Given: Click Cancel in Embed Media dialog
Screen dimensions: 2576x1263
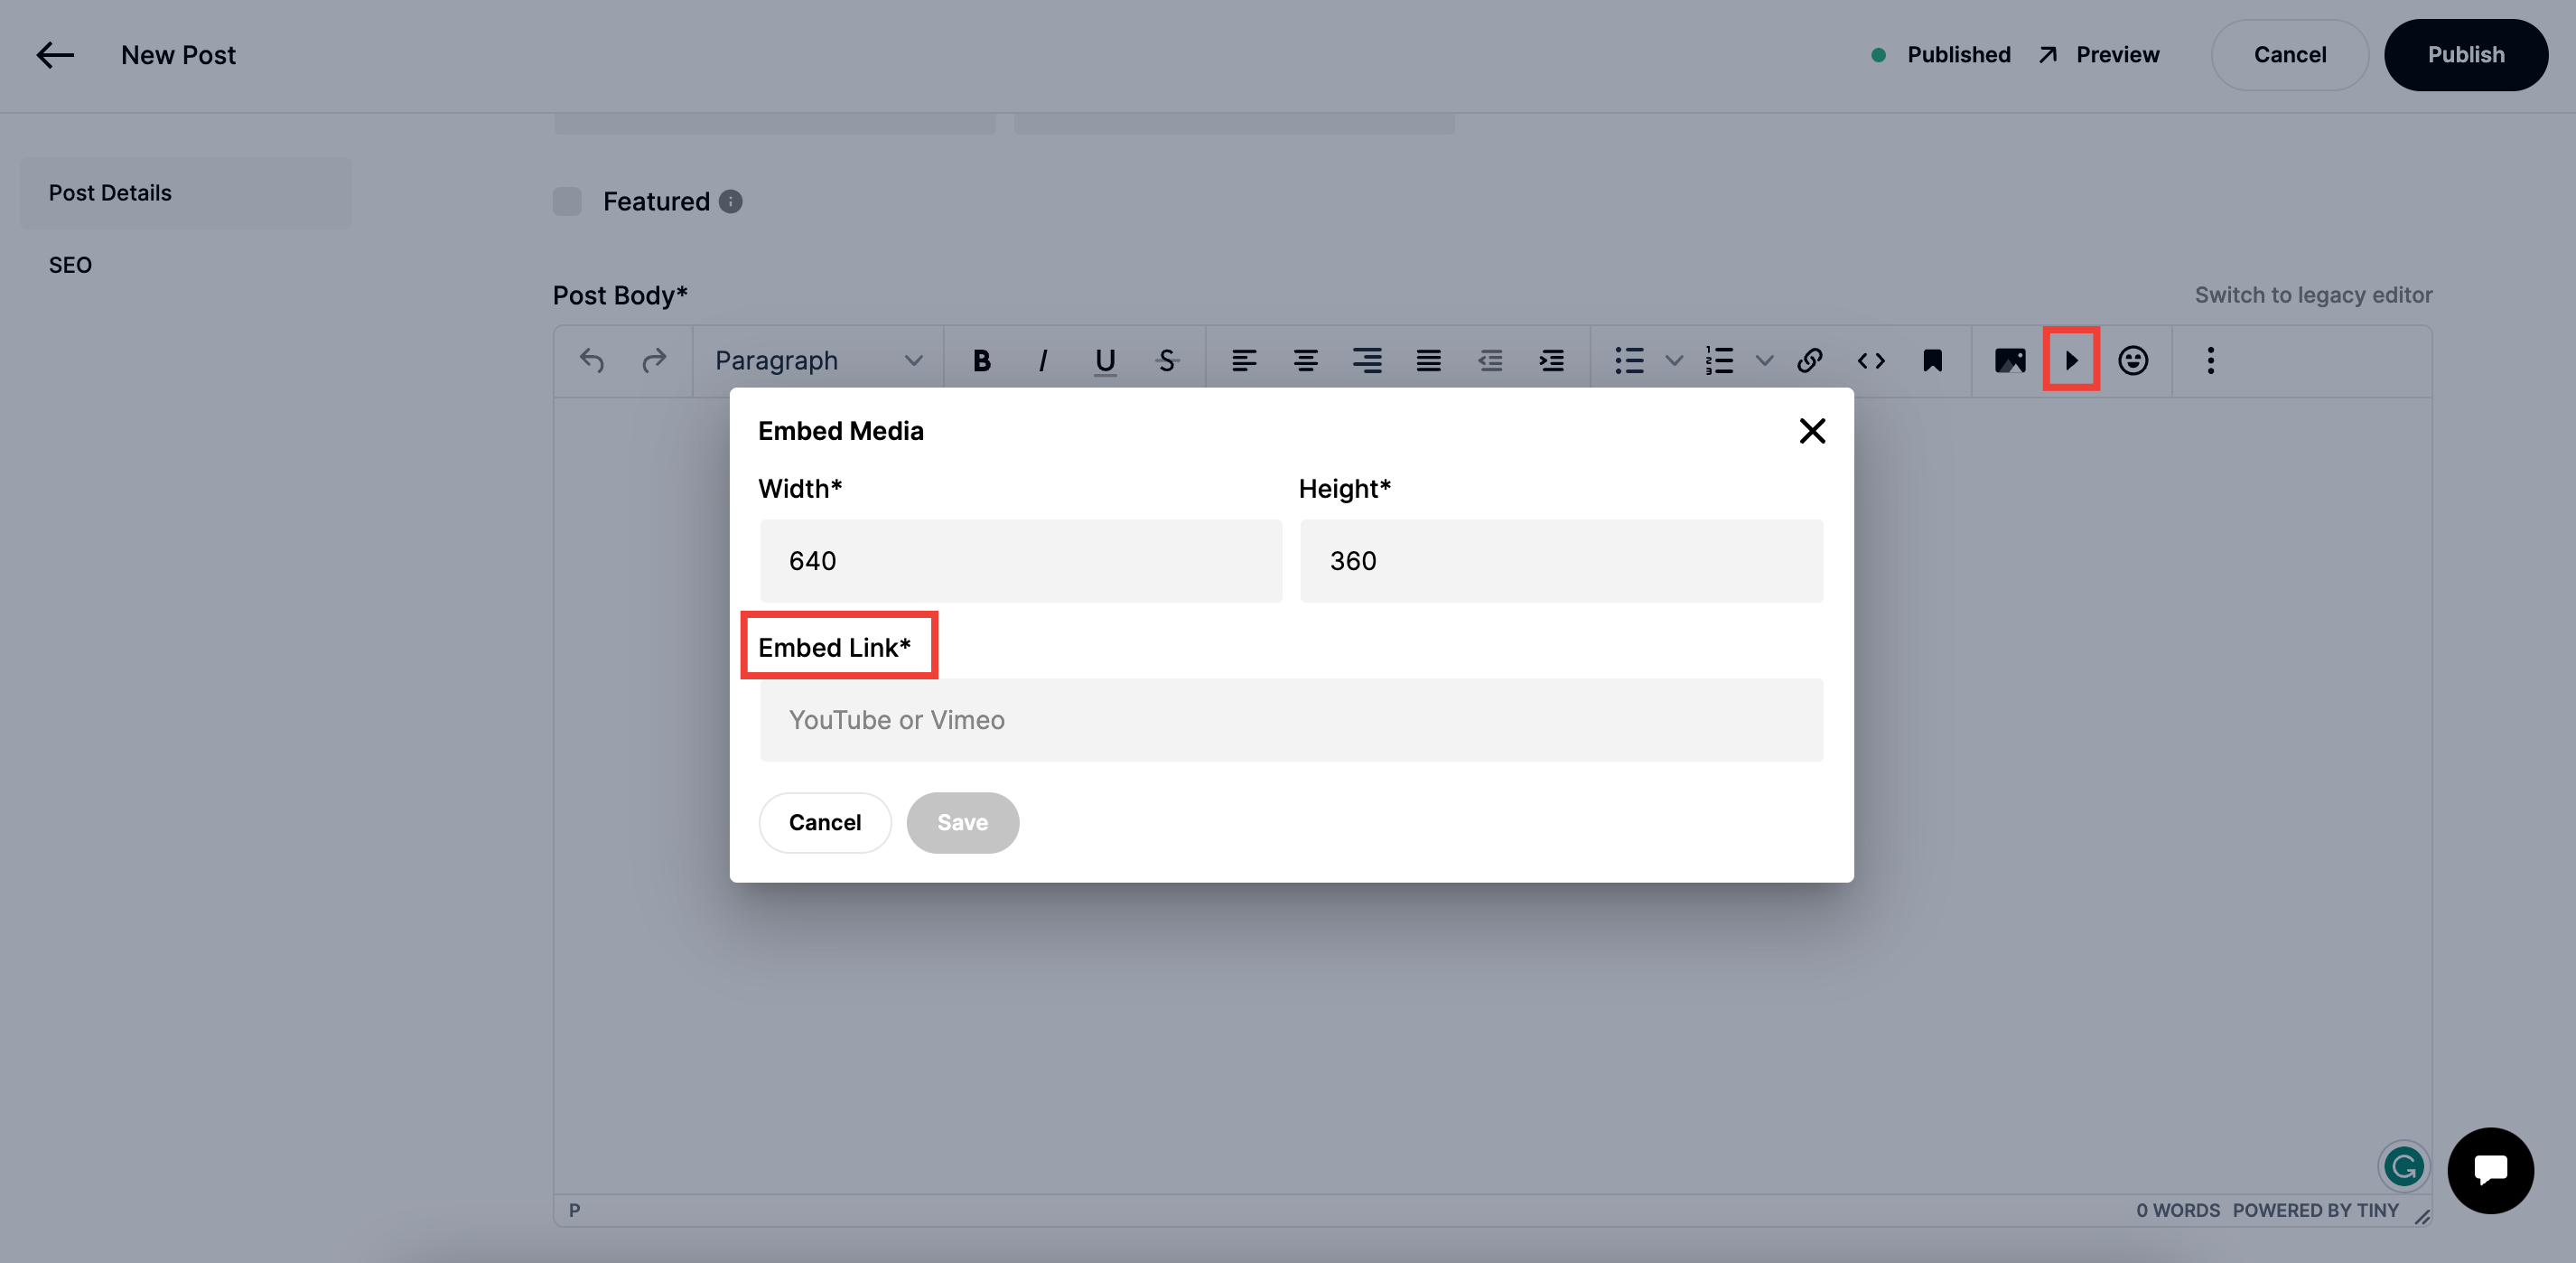Looking at the screenshot, I should click(x=824, y=822).
